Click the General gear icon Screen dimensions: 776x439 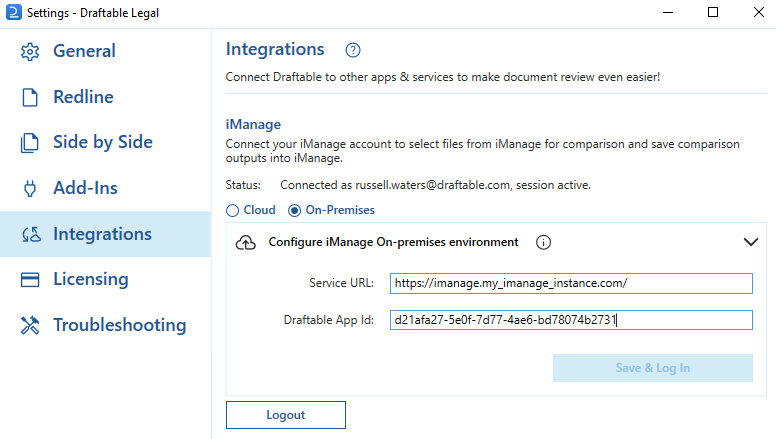click(x=30, y=51)
